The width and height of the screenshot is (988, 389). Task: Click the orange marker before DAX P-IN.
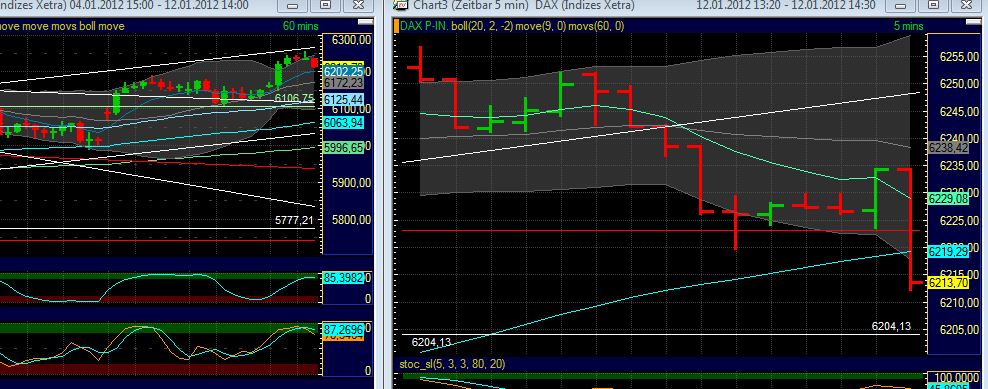pos(396,26)
